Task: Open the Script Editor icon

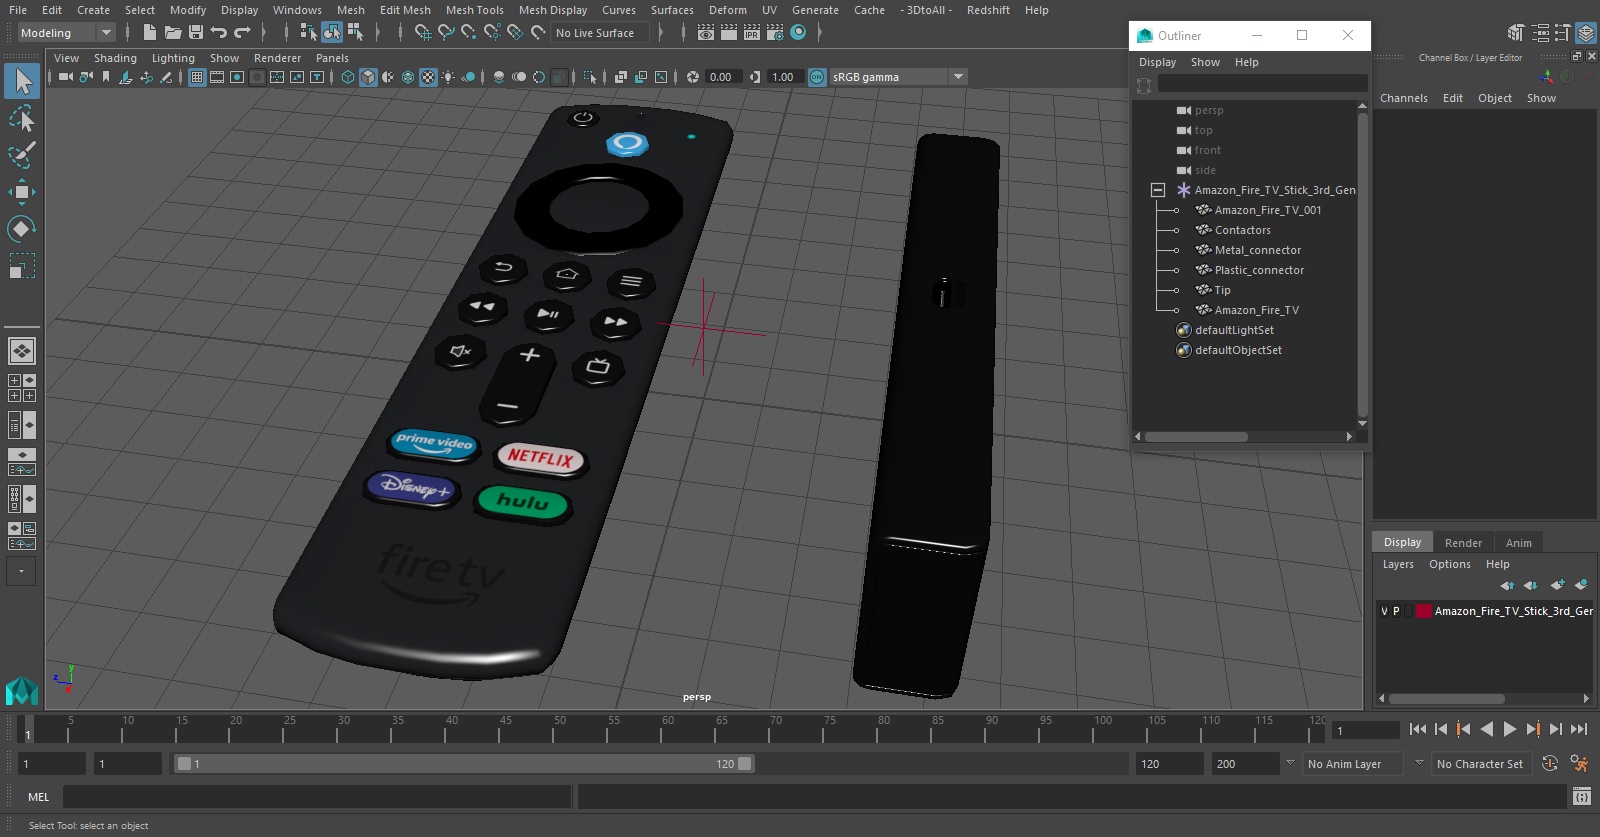Action: pyautogui.click(x=1581, y=797)
